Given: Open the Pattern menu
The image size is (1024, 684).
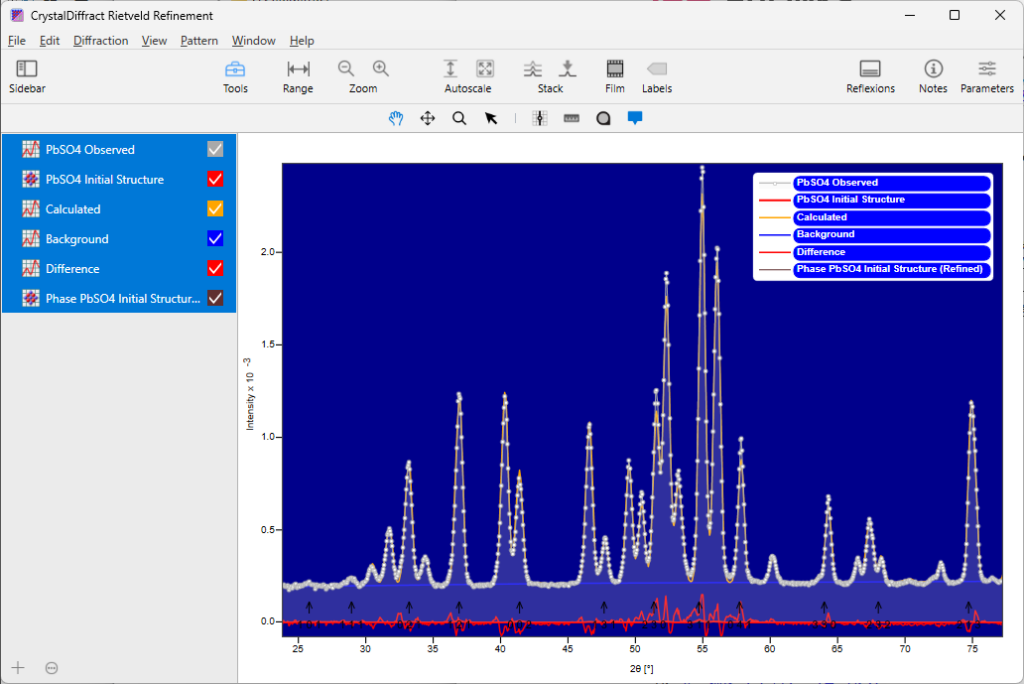Looking at the screenshot, I should point(199,41).
